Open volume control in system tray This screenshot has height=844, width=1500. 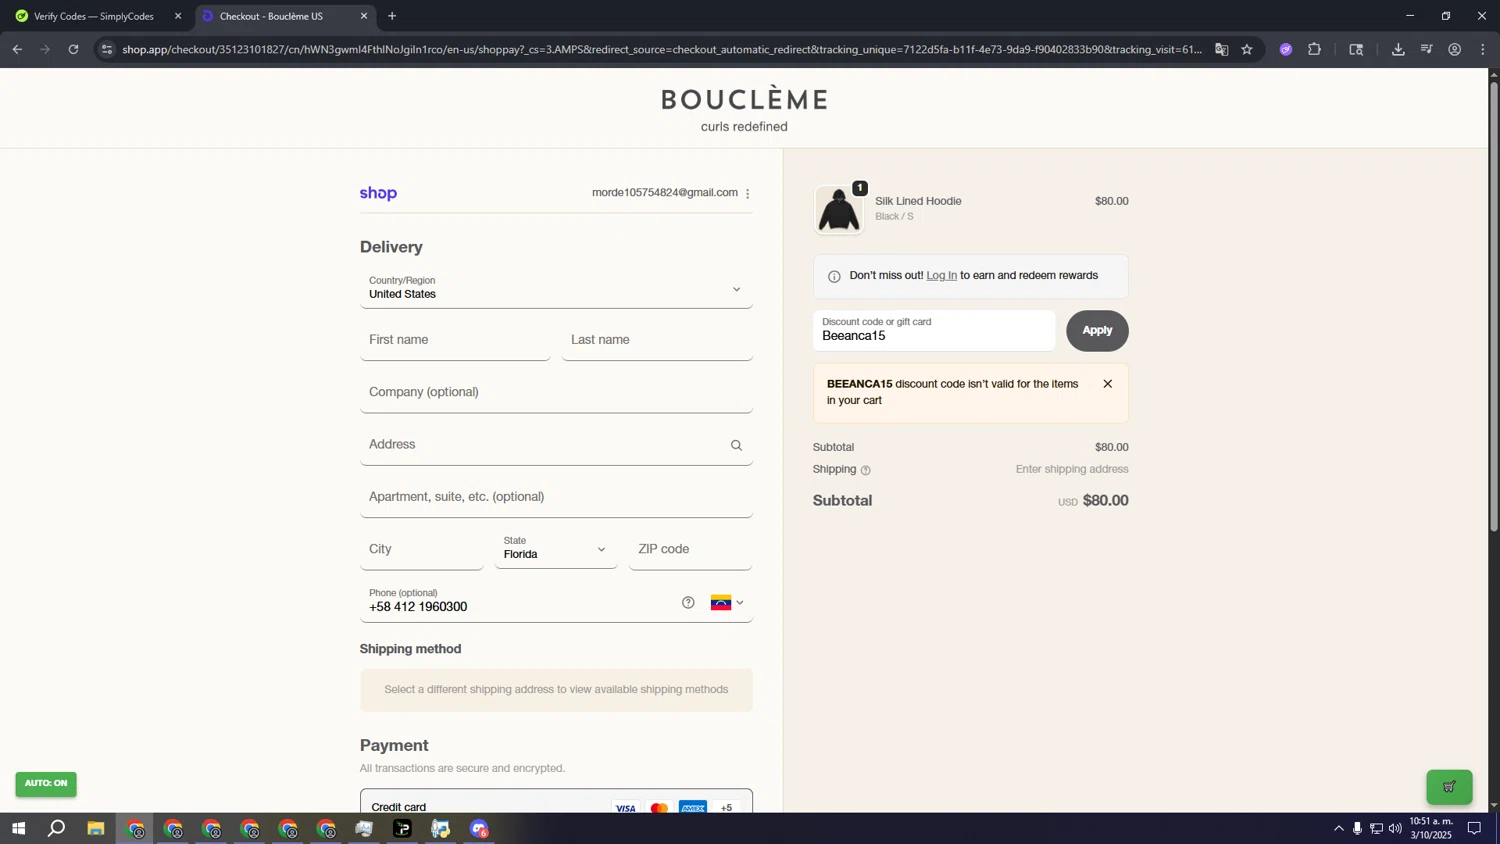point(1395,828)
